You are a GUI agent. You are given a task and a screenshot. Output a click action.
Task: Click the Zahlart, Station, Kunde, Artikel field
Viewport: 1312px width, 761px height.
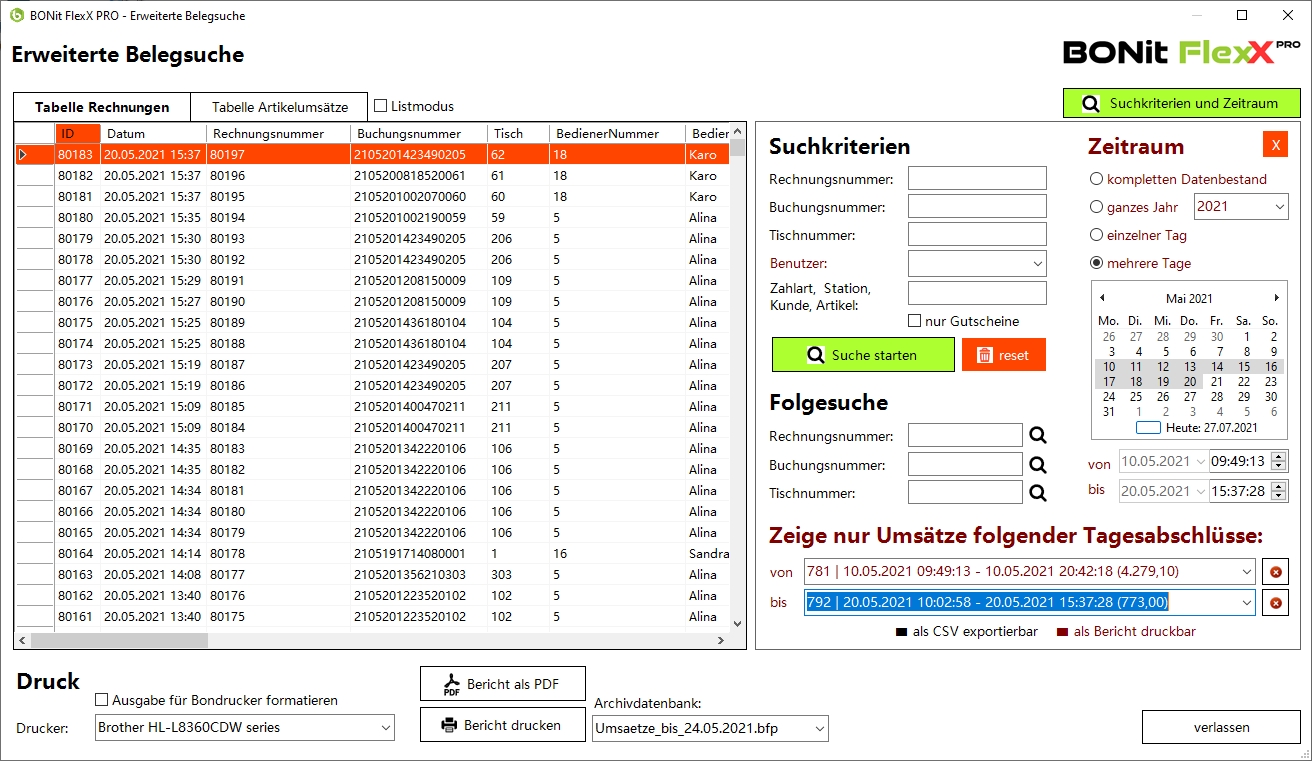pos(977,293)
